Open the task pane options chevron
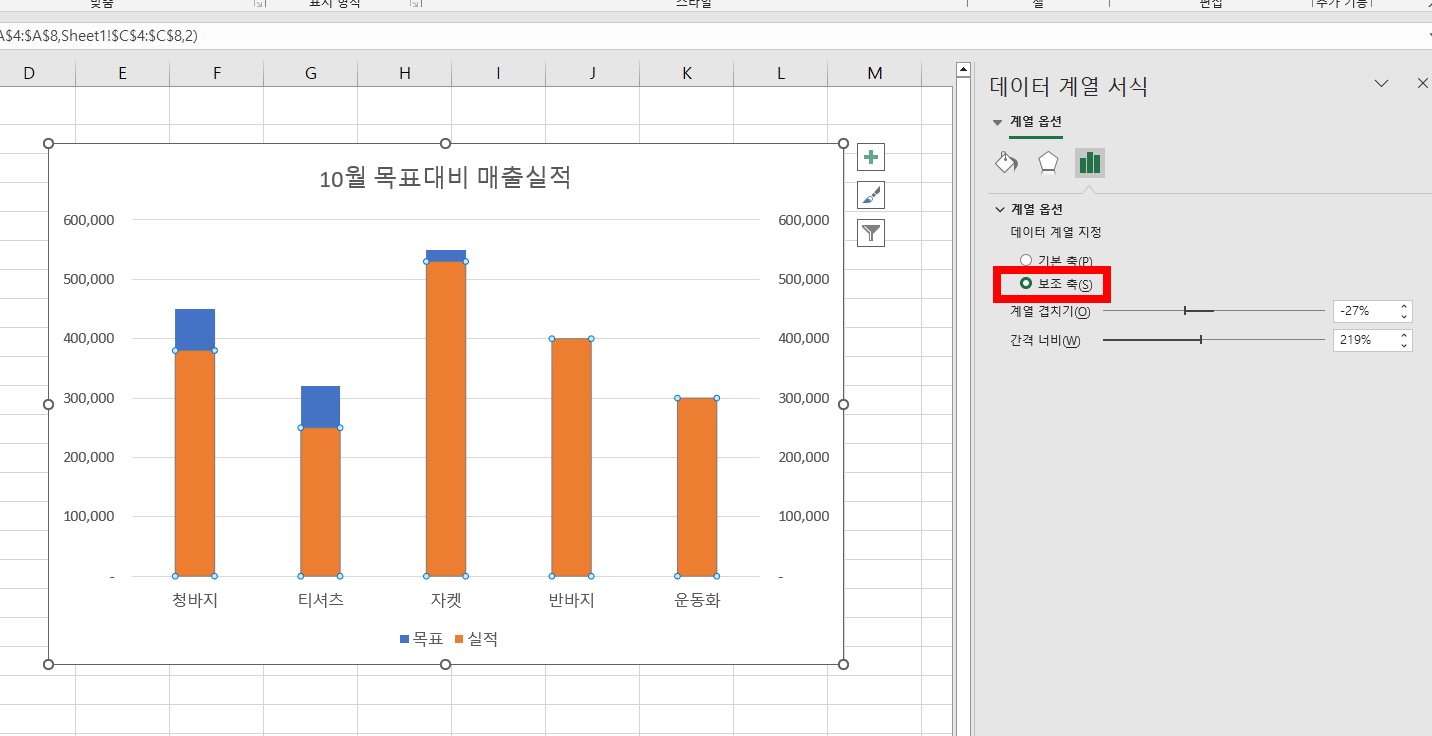 coord(1382,84)
